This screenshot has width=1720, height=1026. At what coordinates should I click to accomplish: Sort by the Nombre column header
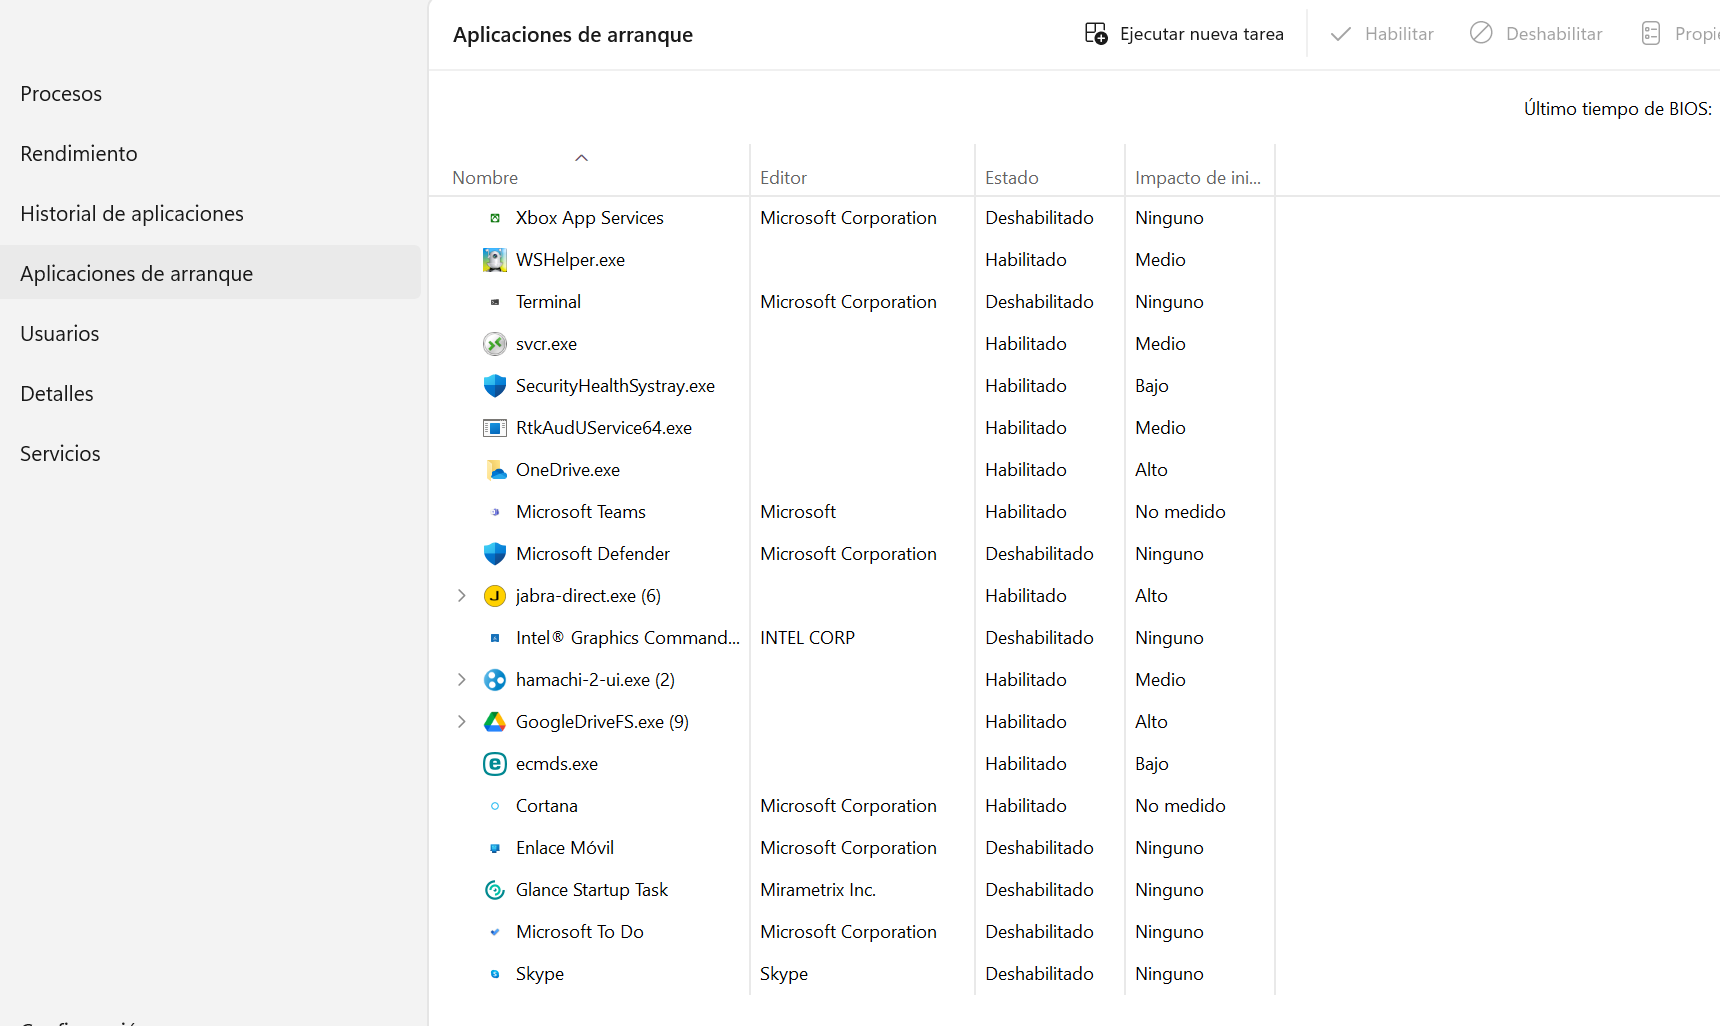point(485,178)
